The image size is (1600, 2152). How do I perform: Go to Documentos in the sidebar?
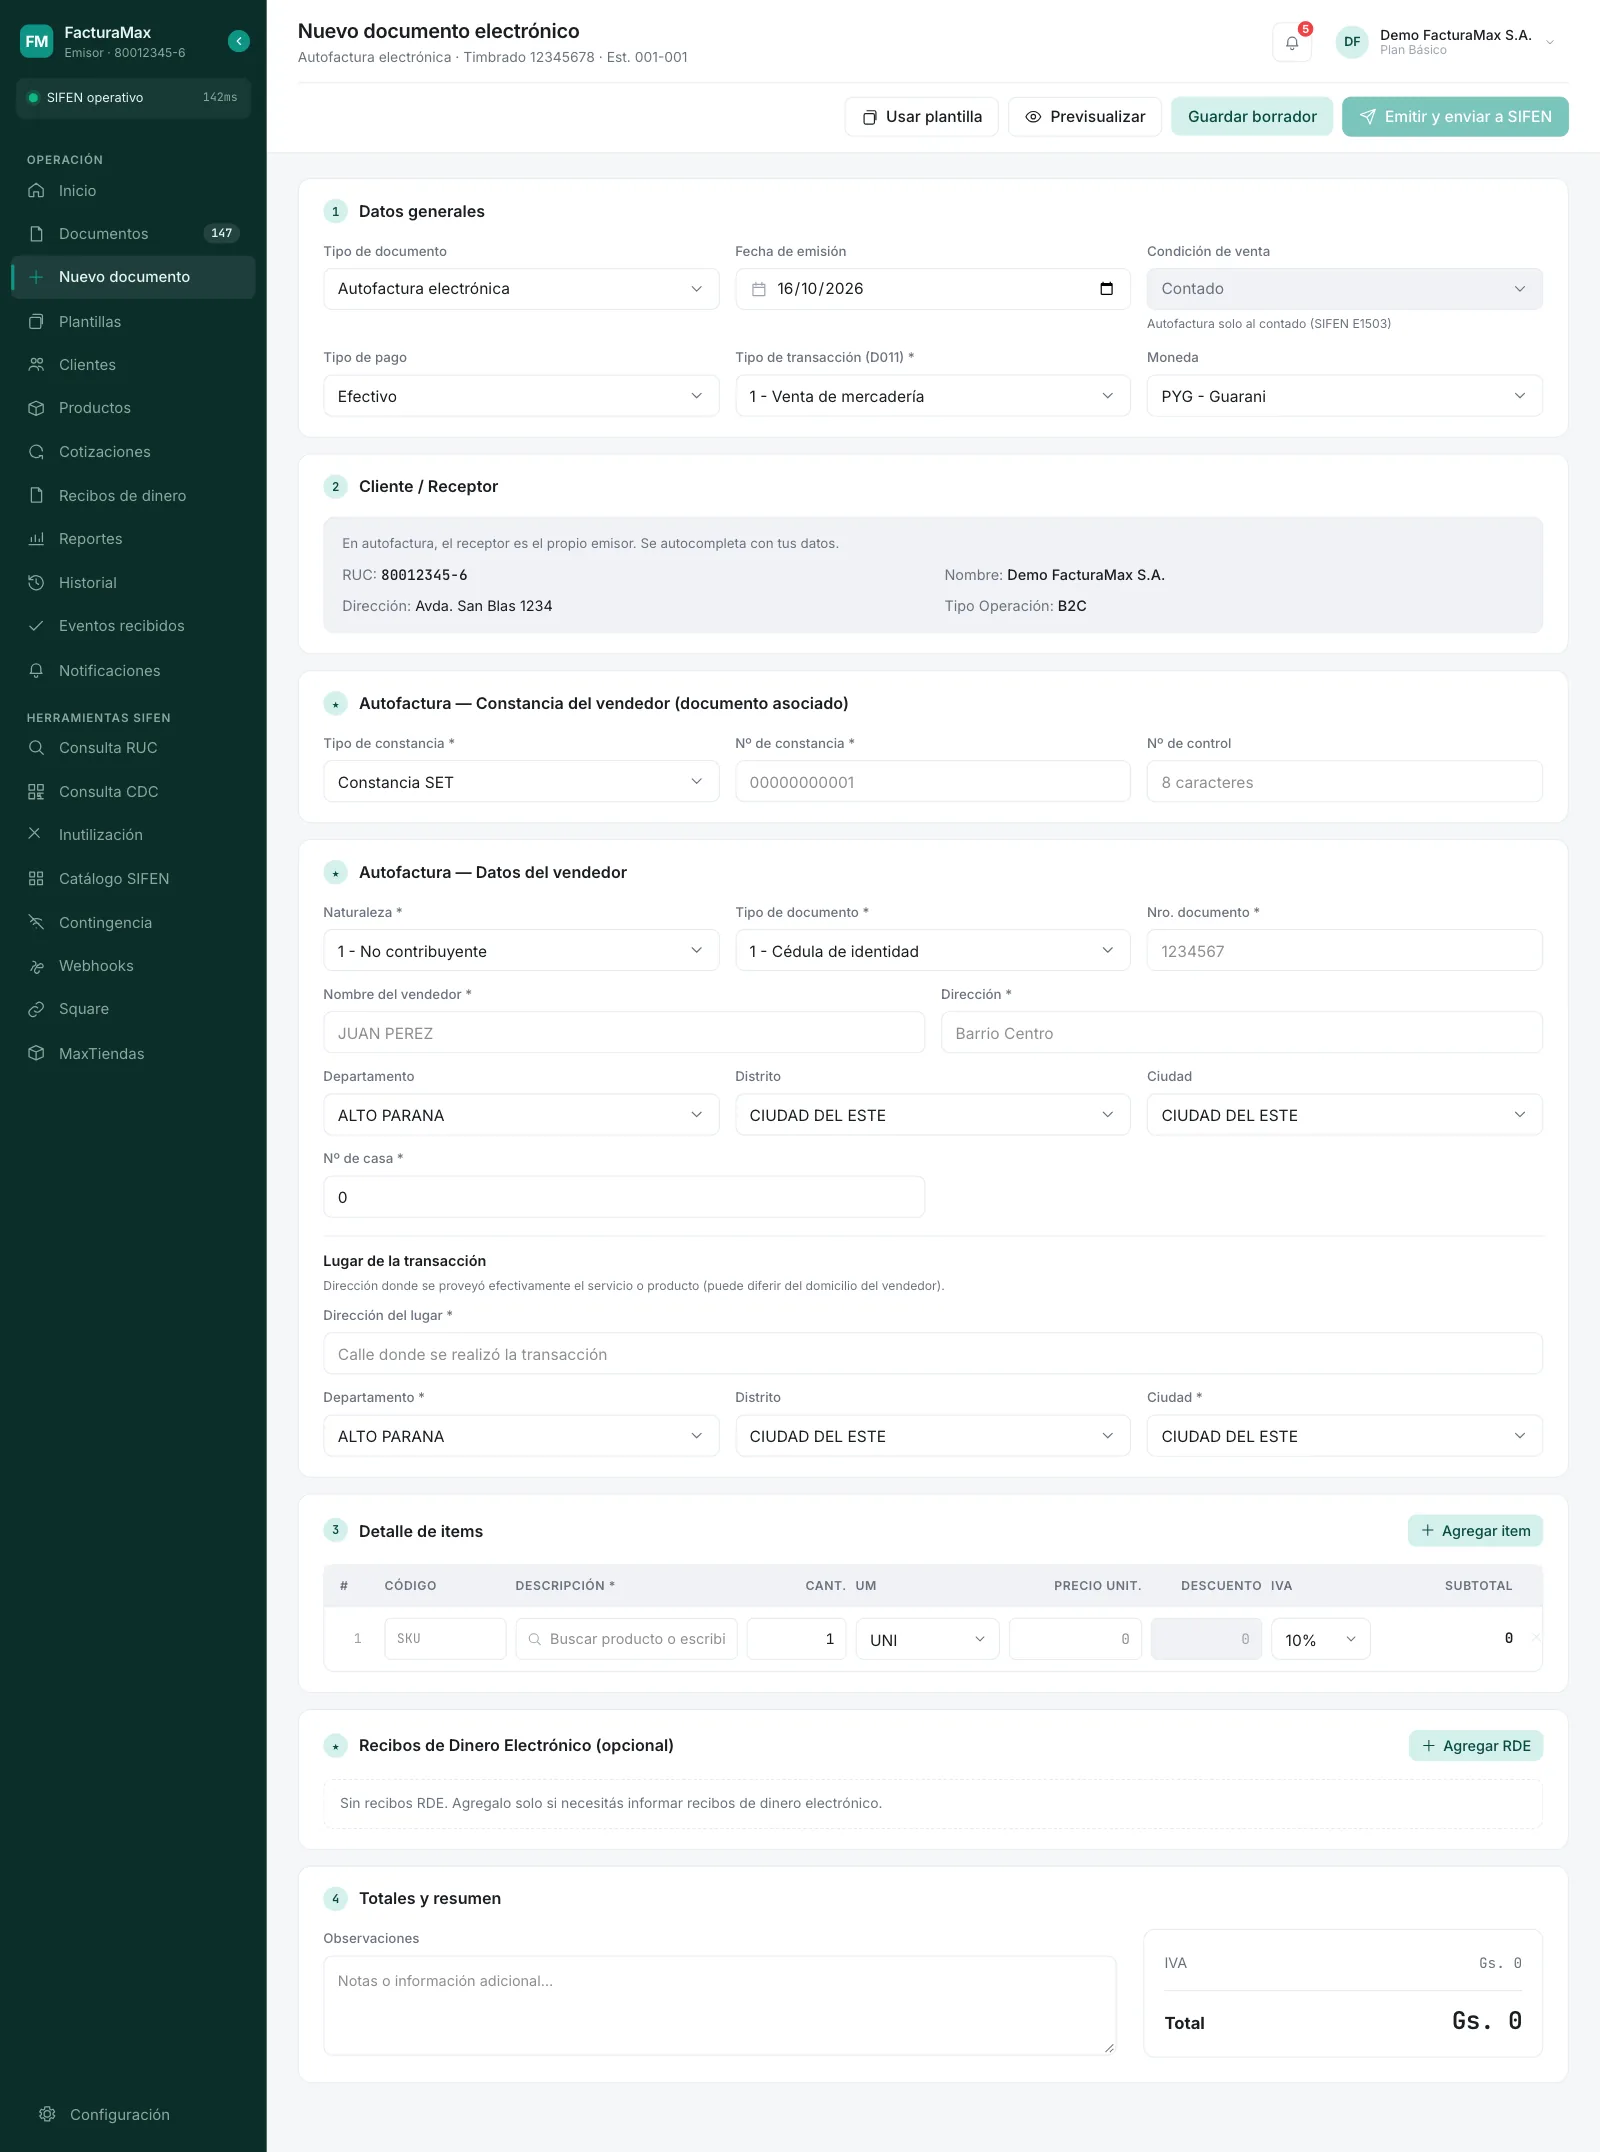[x=133, y=233]
